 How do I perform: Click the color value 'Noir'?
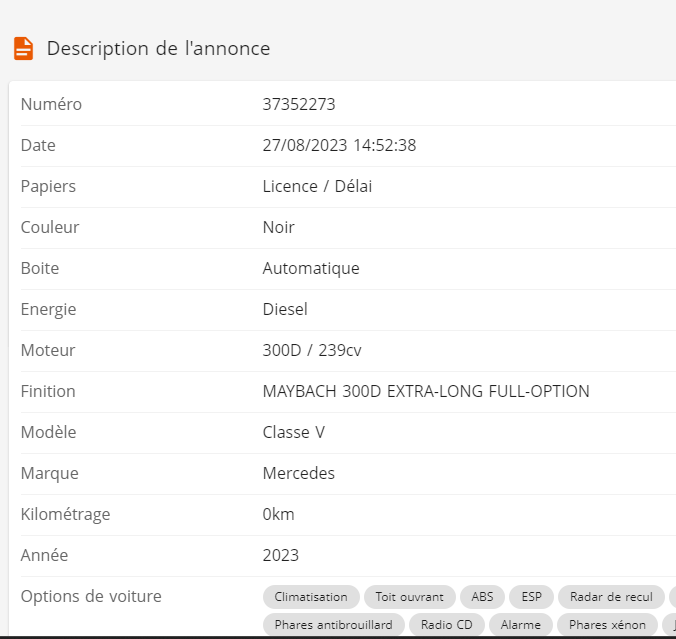pyautogui.click(x=279, y=227)
